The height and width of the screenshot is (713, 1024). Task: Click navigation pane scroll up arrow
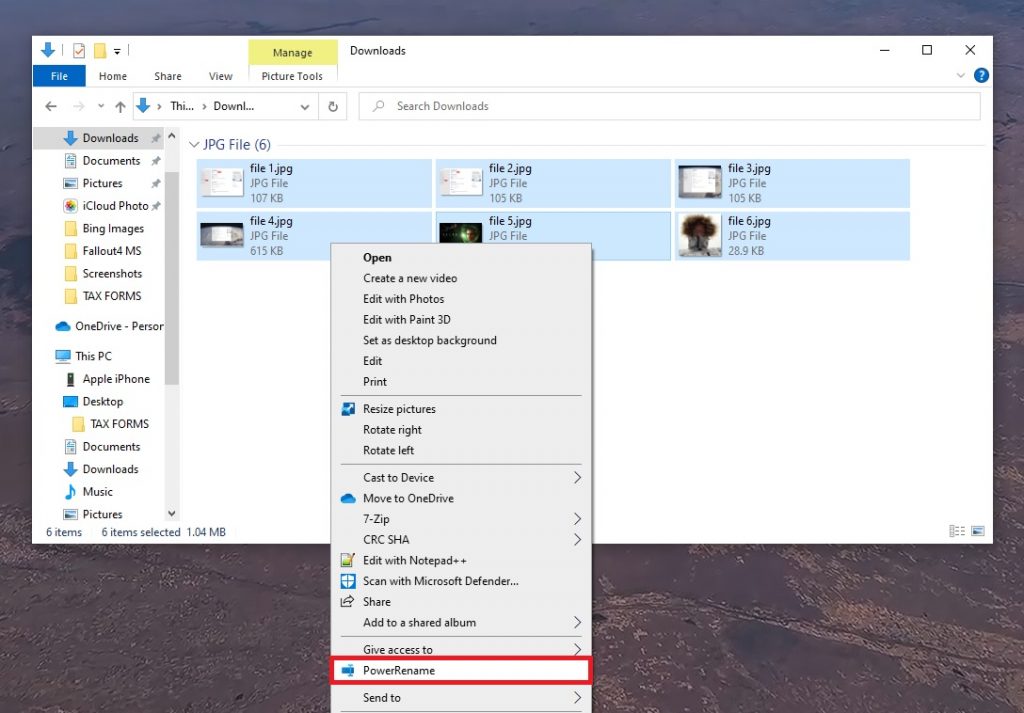point(172,136)
